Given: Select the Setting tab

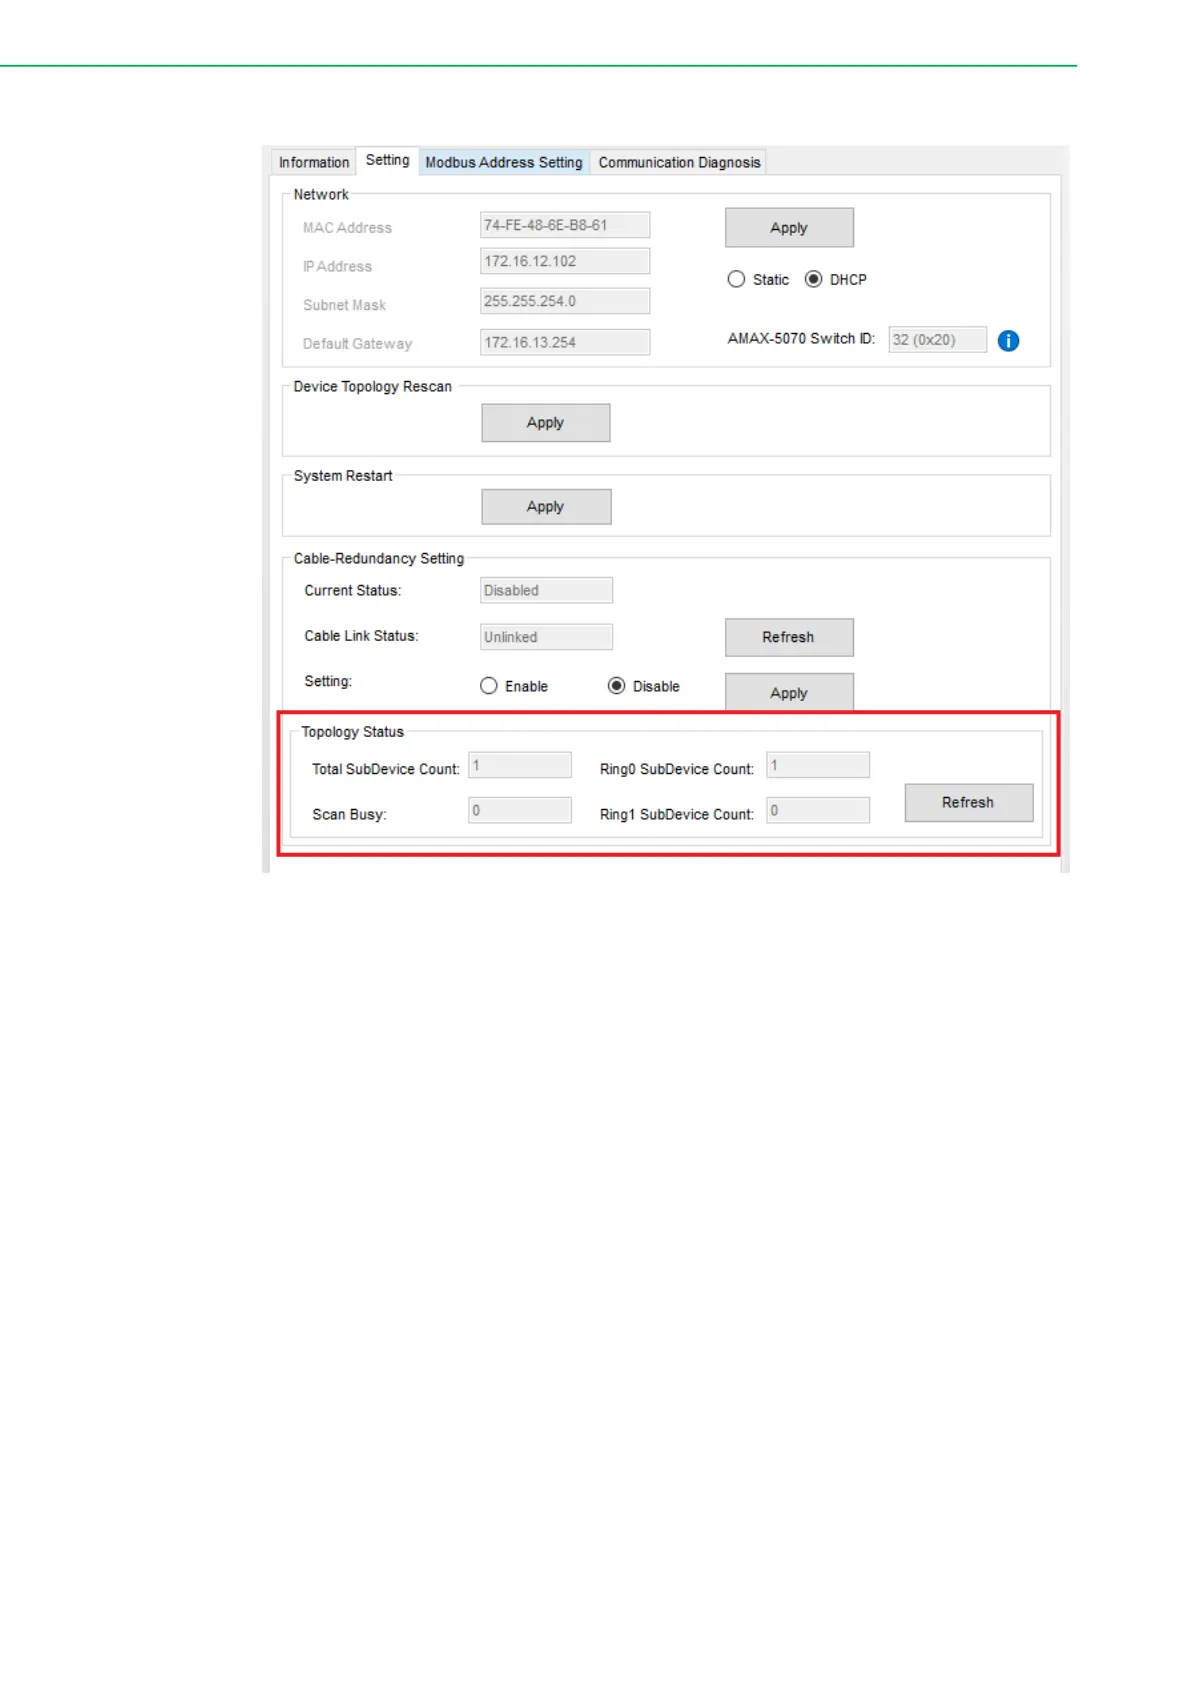Looking at the screenshot, I should click(x=387, y=160).
